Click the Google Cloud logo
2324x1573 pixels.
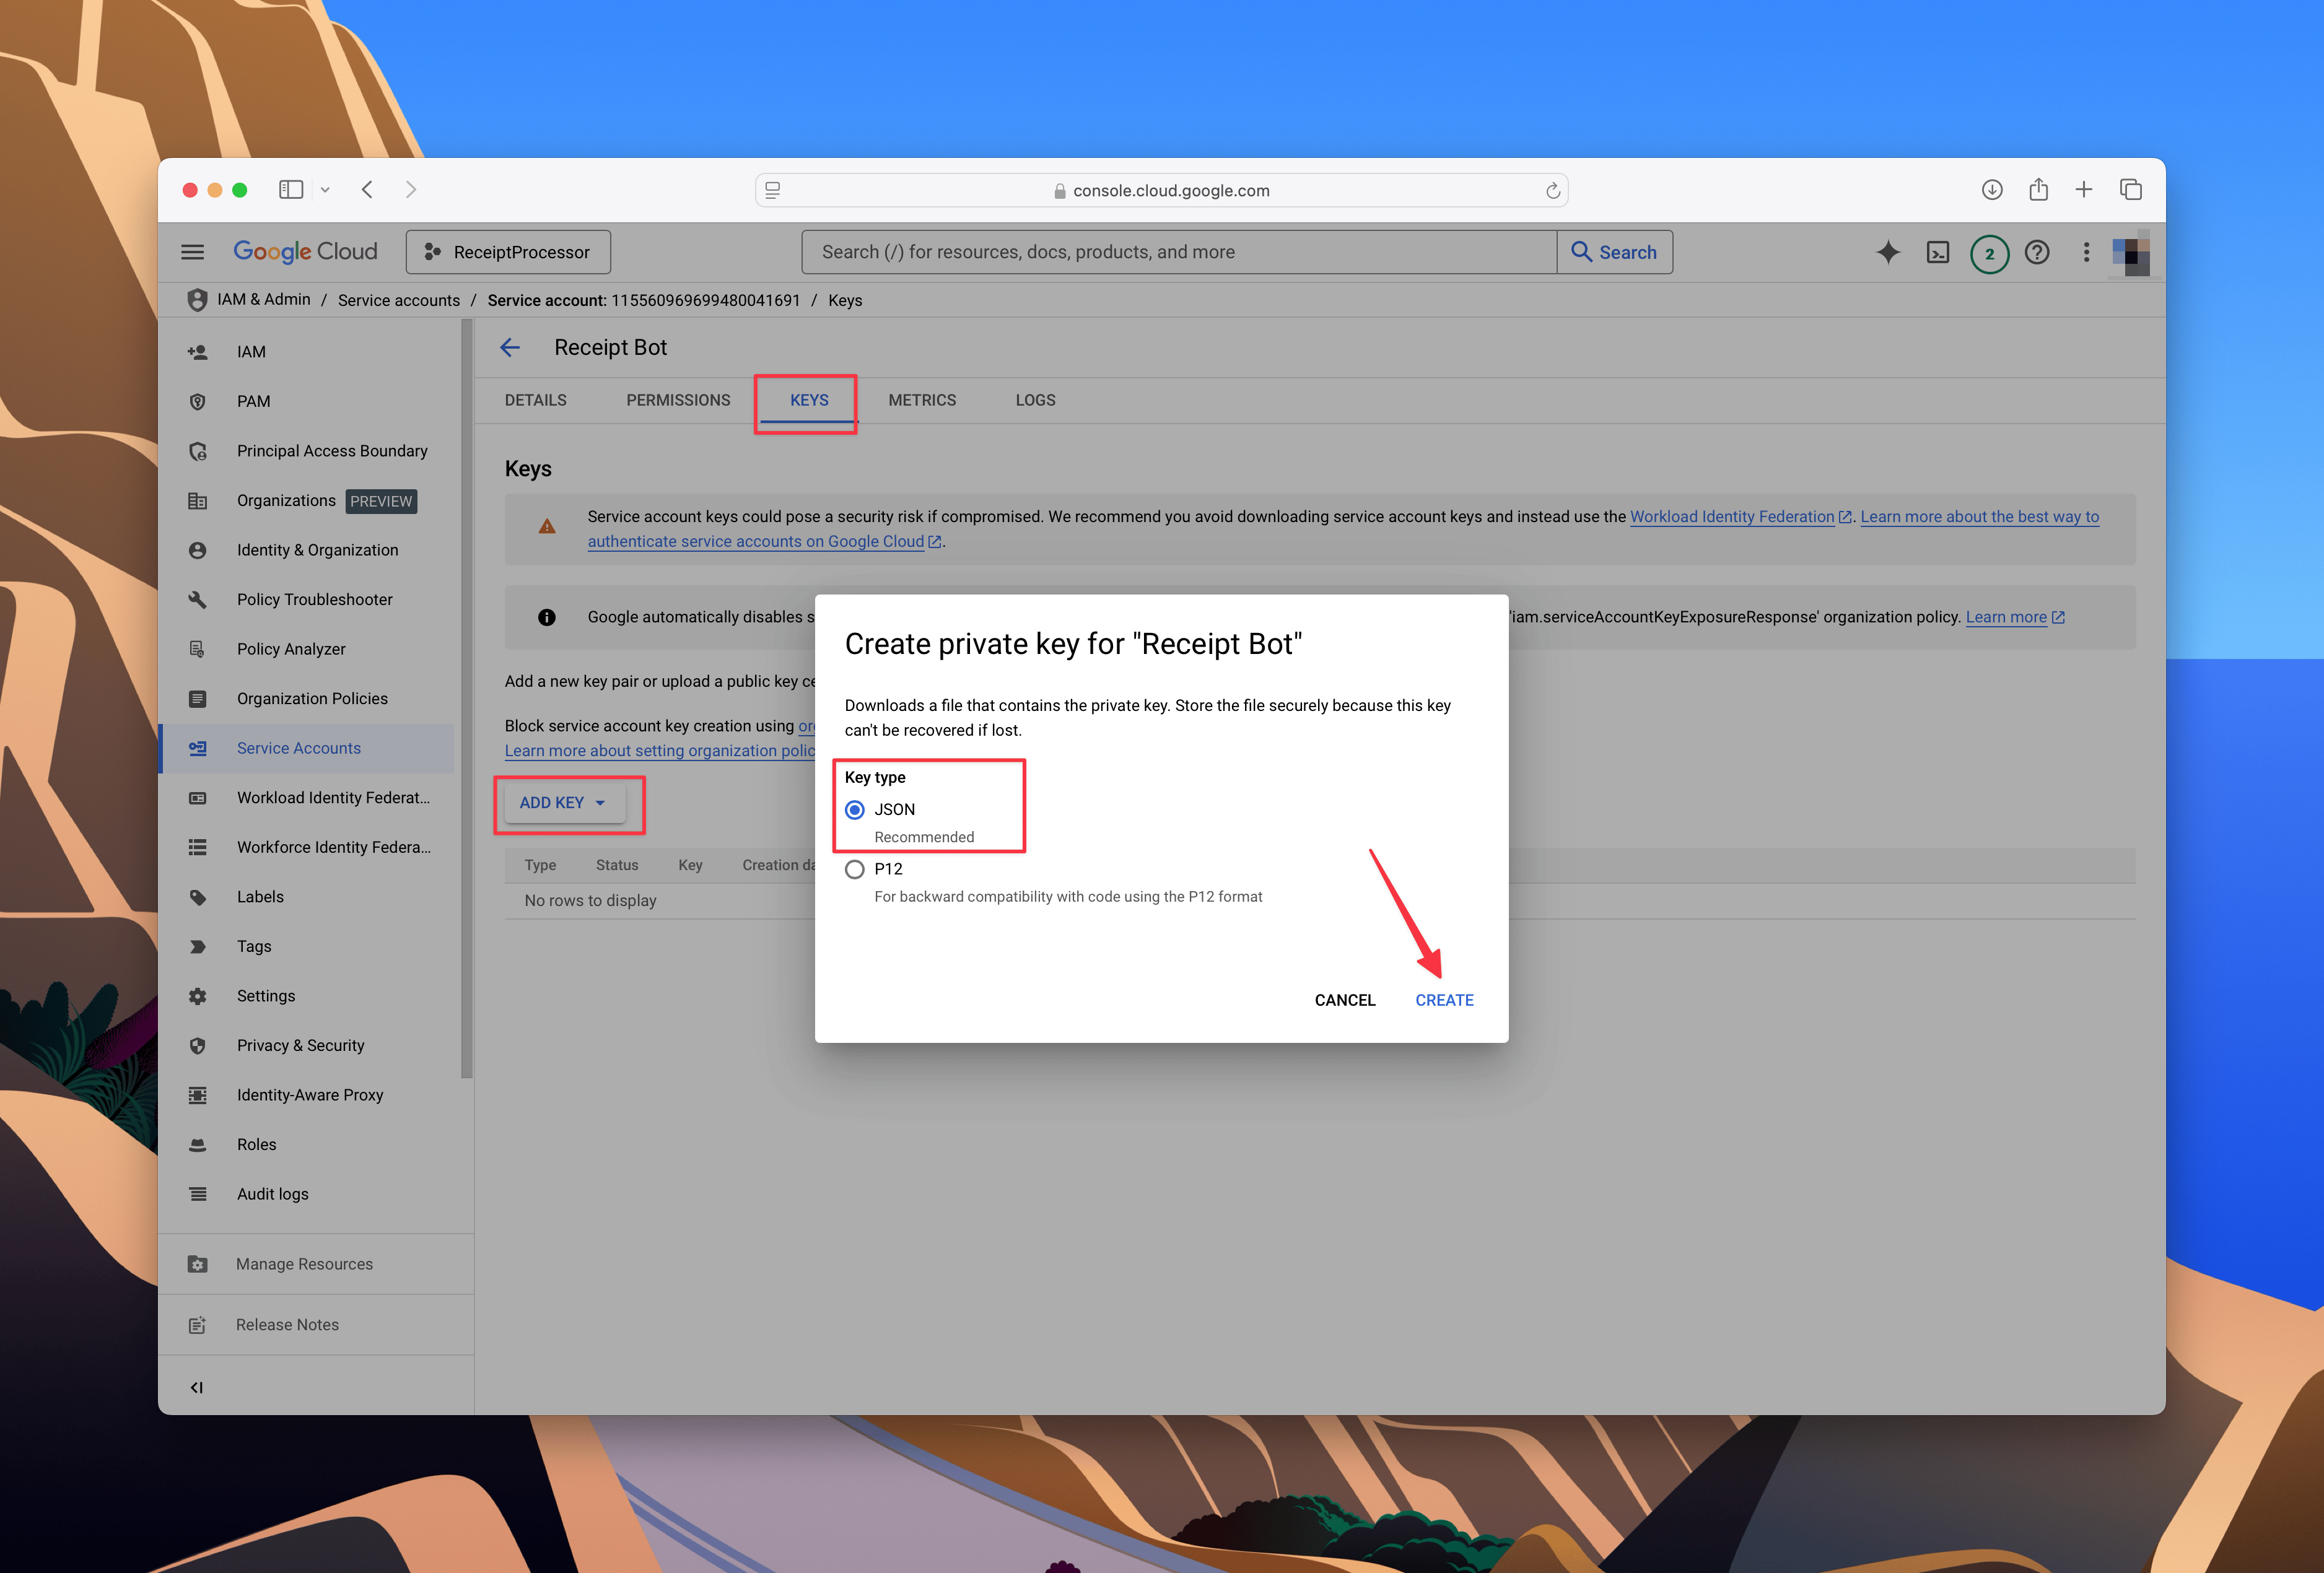coord(305,252)
